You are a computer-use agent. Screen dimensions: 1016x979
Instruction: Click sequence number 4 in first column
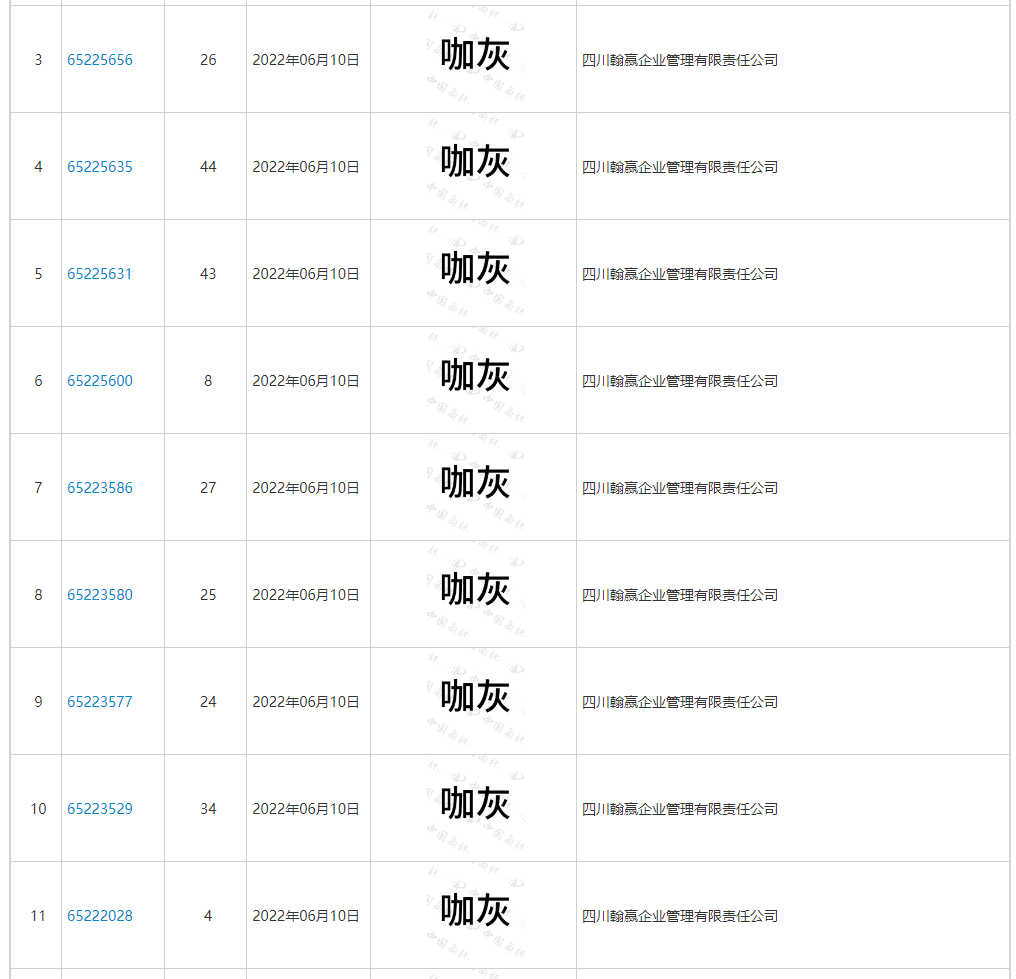(38, 167)
